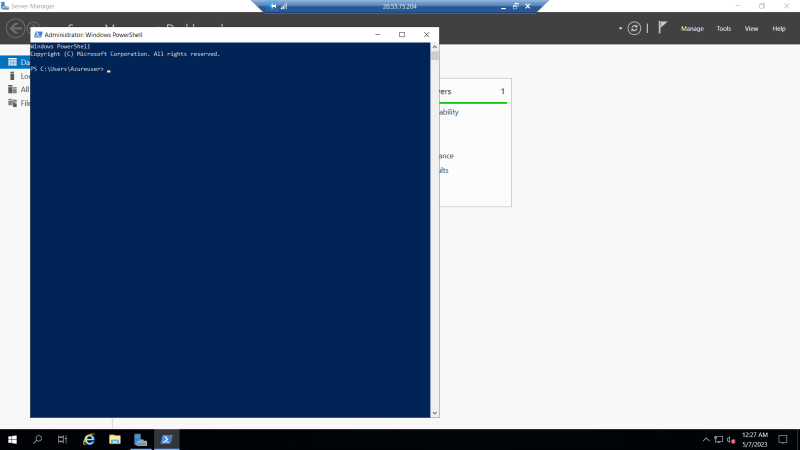Select Dashboard icon in Server Manager sidebar
800x450 pixels.
tap(12, 62)
